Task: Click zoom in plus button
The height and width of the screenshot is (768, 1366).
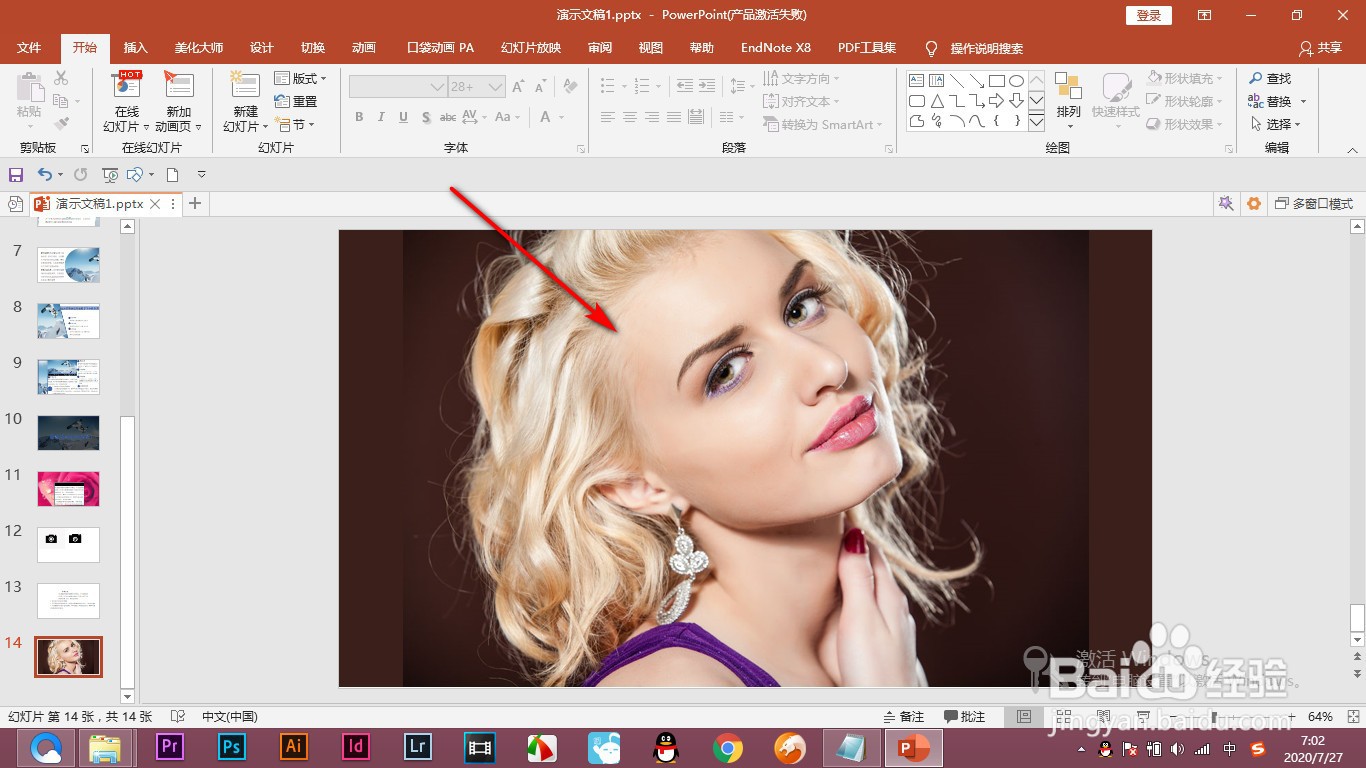Action: pyautogui.click(x=1292, y=716)
